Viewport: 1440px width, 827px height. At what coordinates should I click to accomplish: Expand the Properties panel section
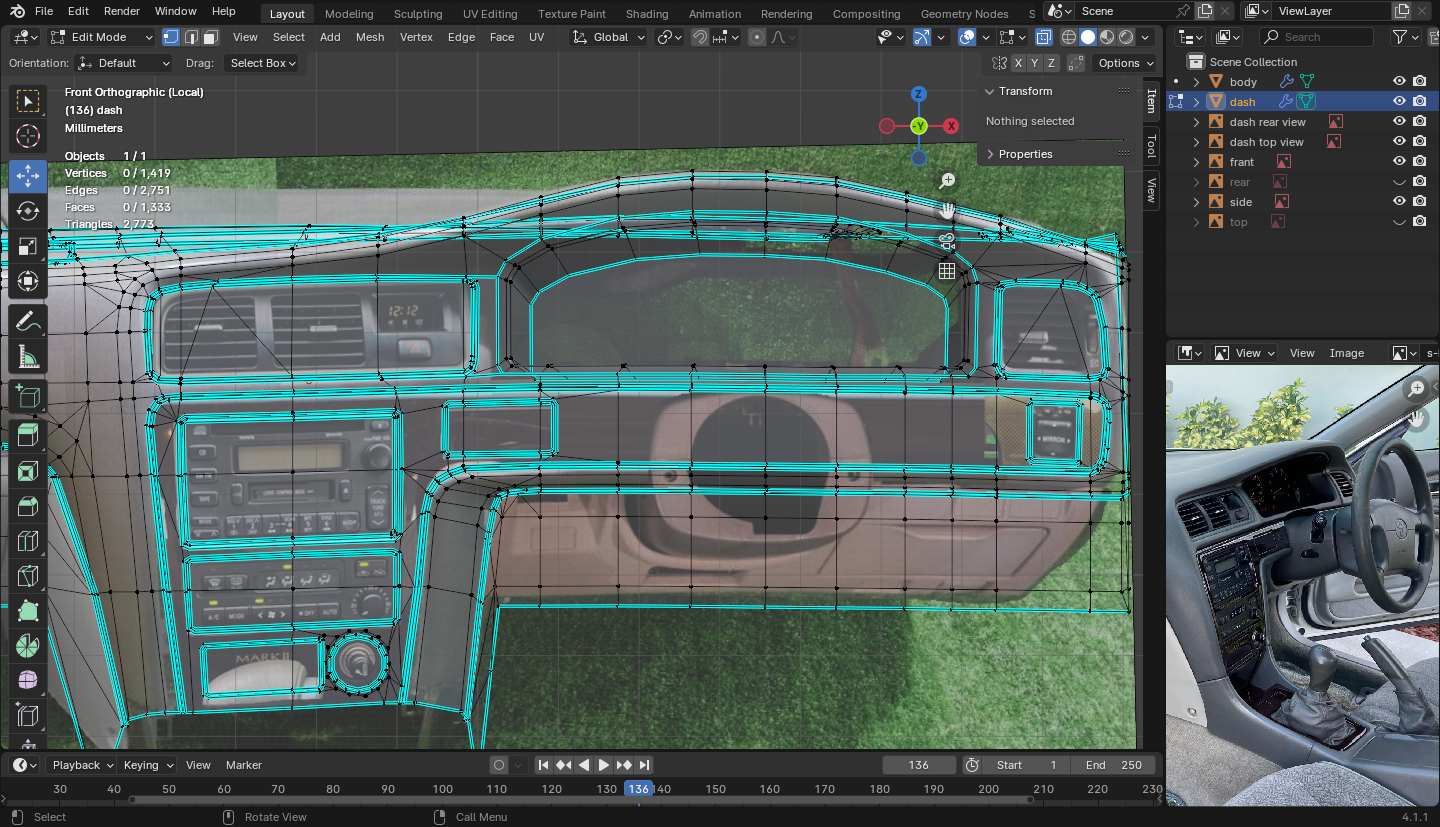[1024, 154]
